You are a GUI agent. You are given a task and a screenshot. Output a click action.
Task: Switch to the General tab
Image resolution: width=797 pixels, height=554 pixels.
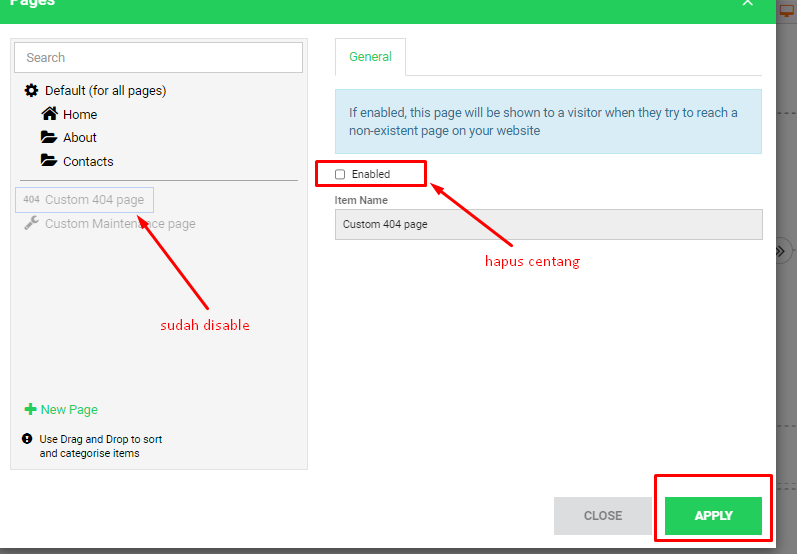point(370,57)
